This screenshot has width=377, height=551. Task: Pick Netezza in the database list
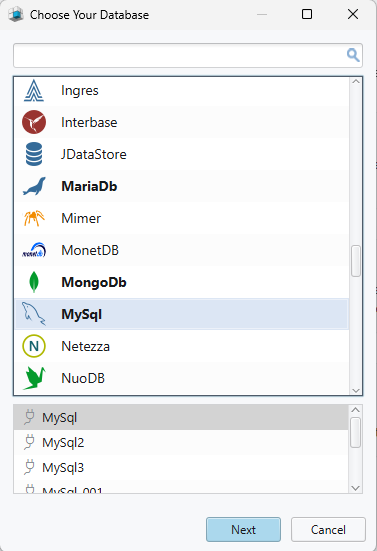click(x=182, y=346)
